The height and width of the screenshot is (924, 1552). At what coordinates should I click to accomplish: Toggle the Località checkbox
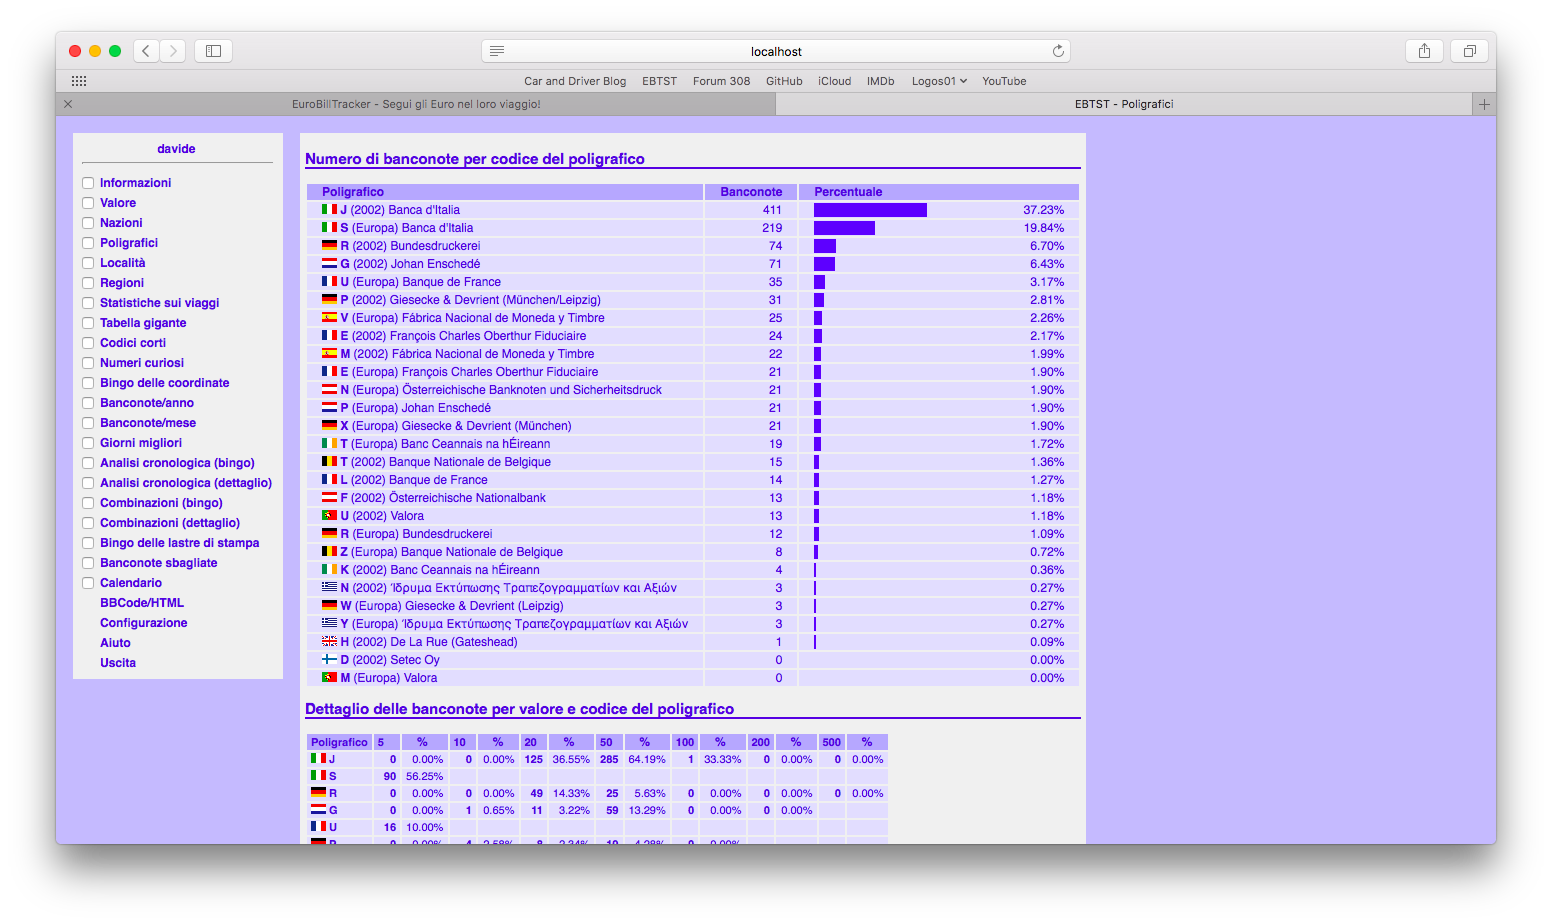pos(88,263)
